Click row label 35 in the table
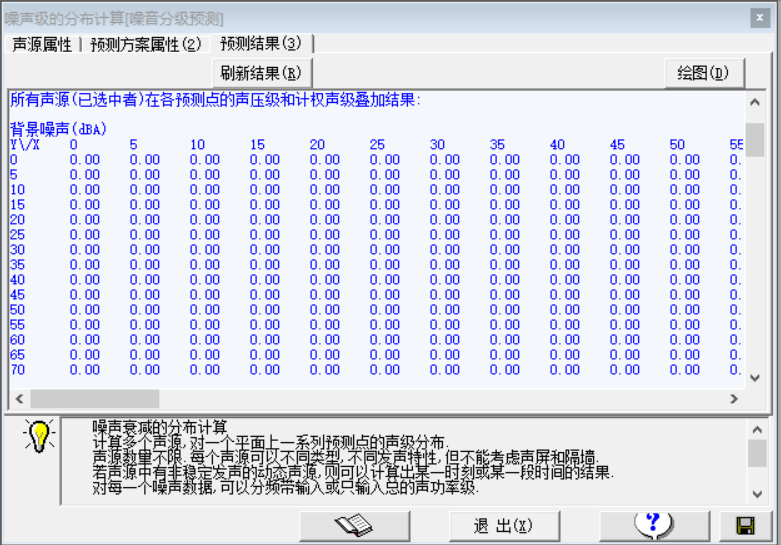The height and width of the screenshot is (545, 781). (x=17, y=265)
